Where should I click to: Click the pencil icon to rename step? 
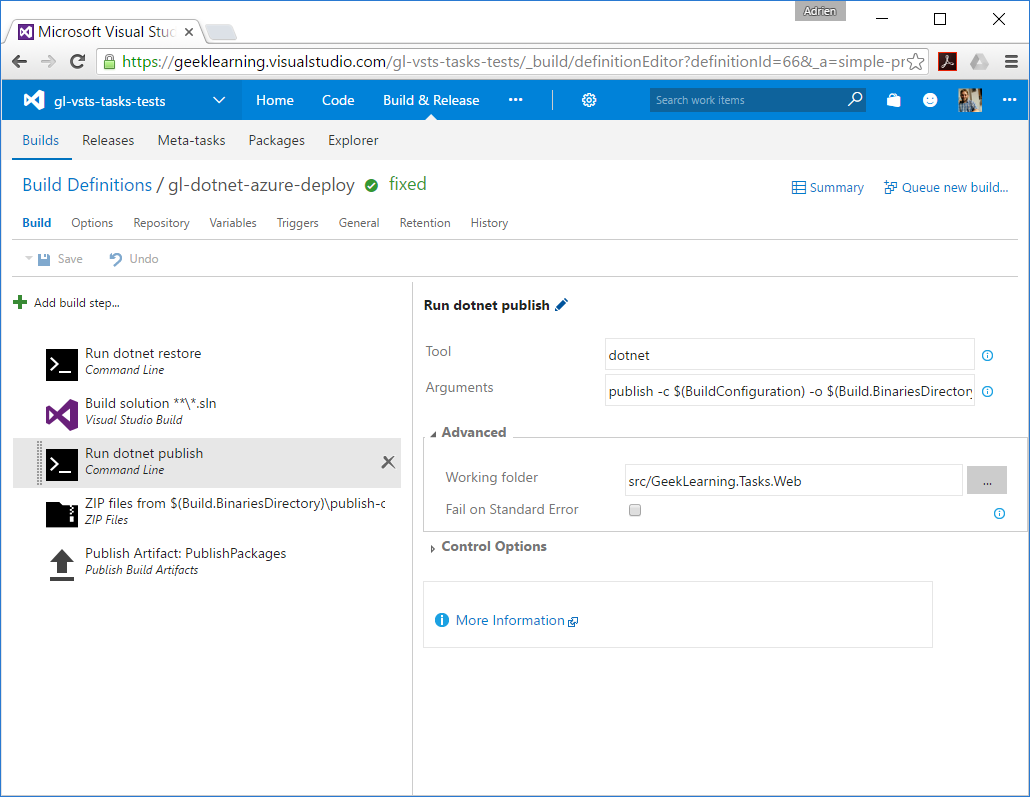click(x=561, y=305)
